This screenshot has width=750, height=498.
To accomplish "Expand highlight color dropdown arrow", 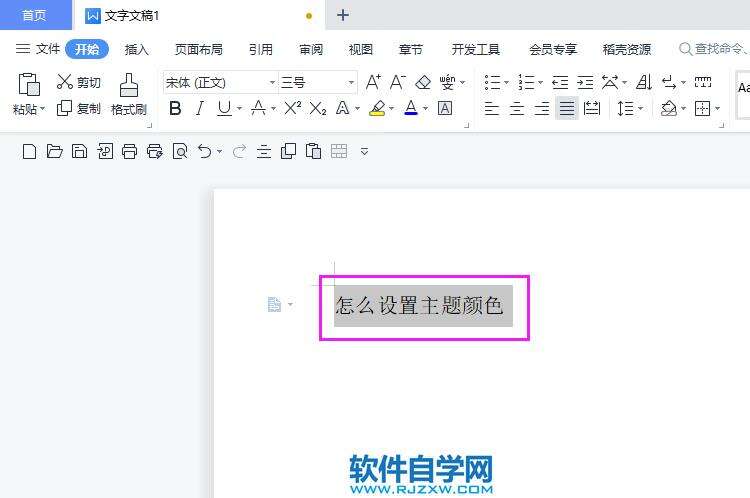I will click(391, 109).
